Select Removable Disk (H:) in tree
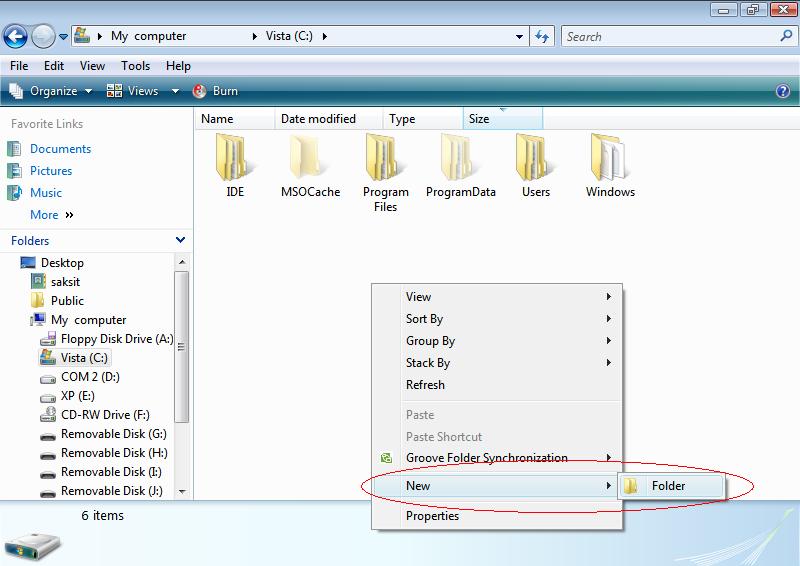 click(114, 453)
